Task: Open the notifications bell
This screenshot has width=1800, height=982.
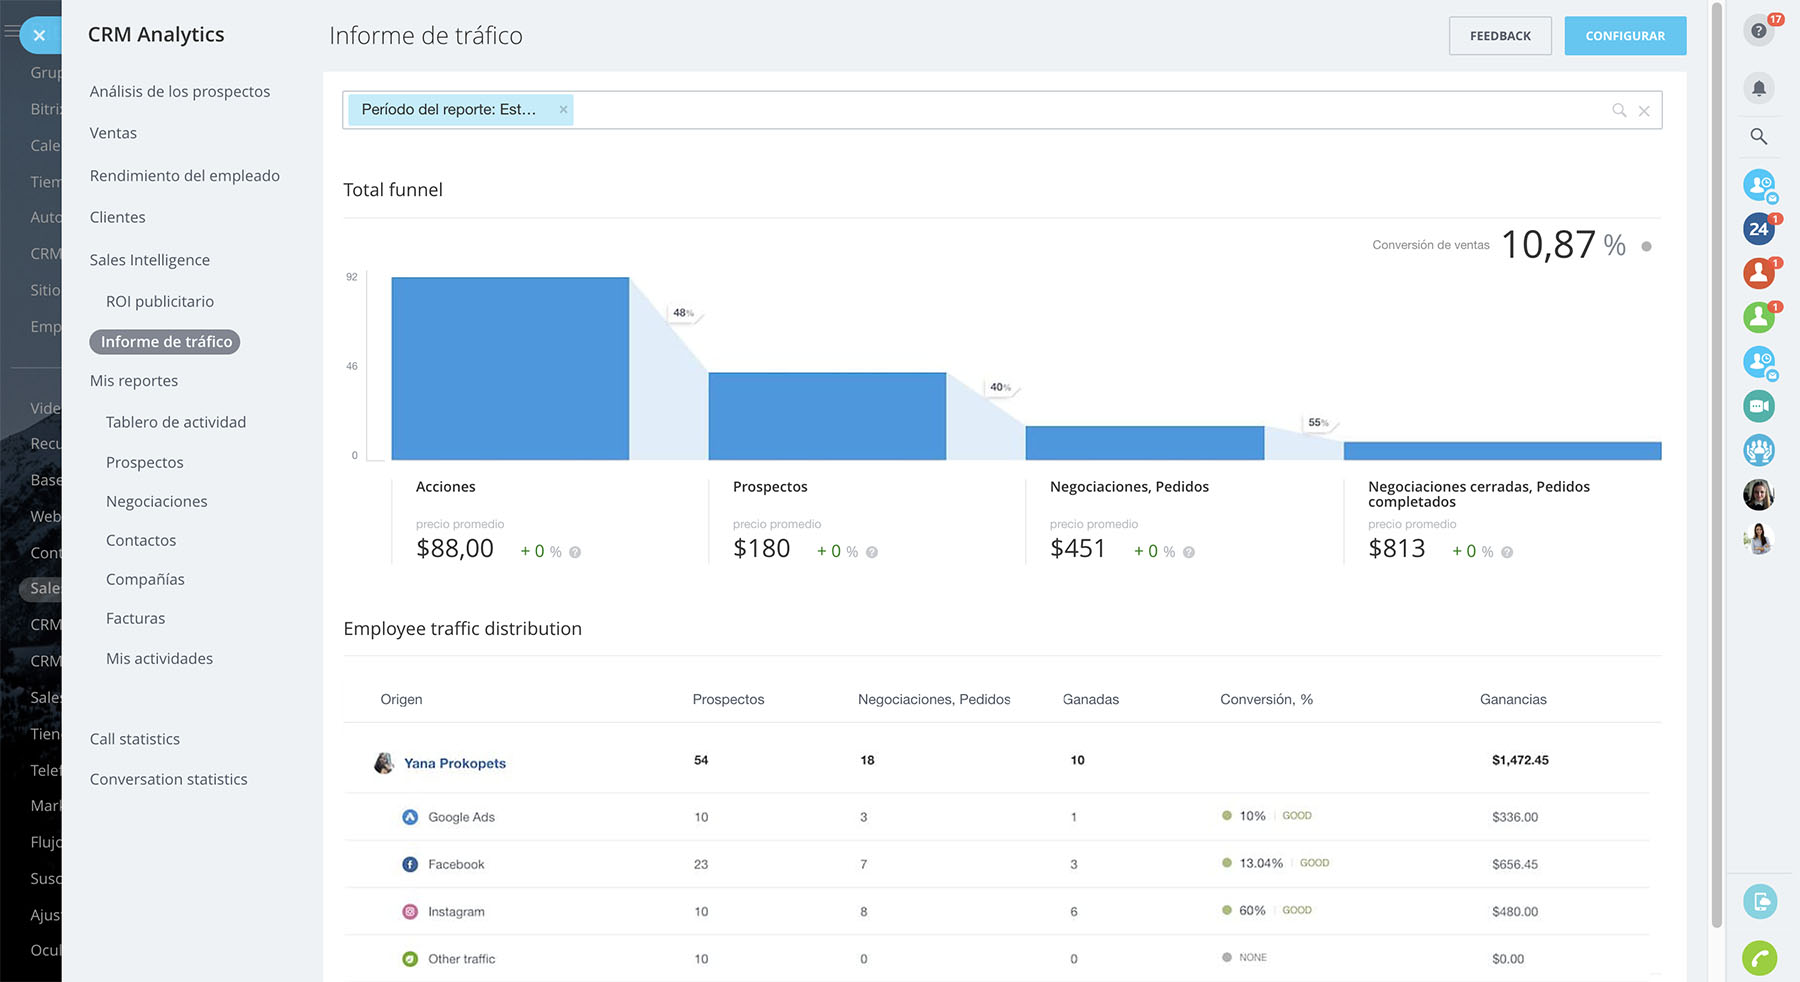Action: click(1758, 88)
